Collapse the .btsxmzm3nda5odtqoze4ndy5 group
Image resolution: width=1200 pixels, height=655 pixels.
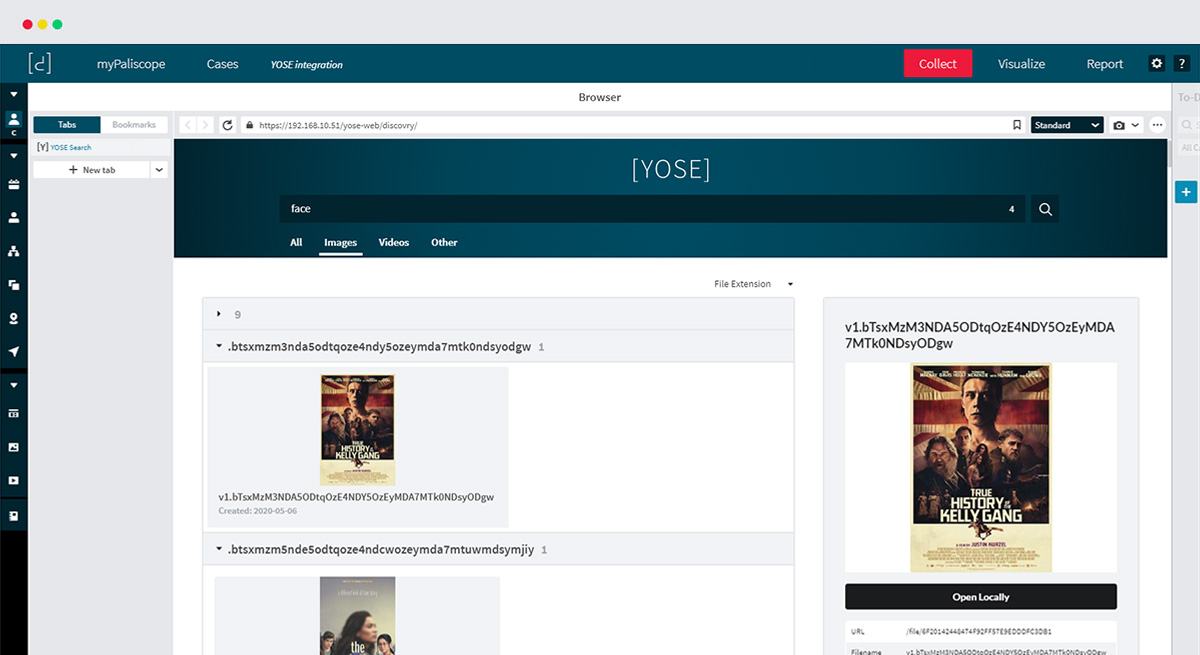(219, 347)
